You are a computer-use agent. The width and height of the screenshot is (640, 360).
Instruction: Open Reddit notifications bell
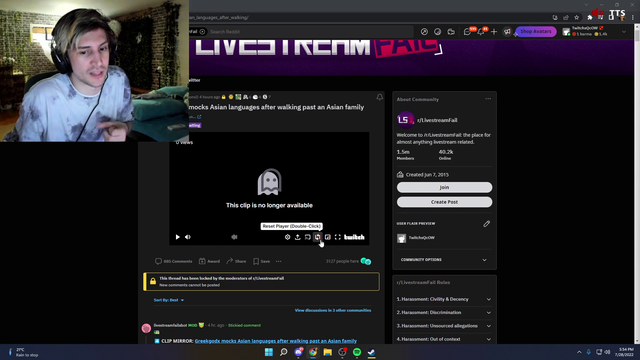481,31
